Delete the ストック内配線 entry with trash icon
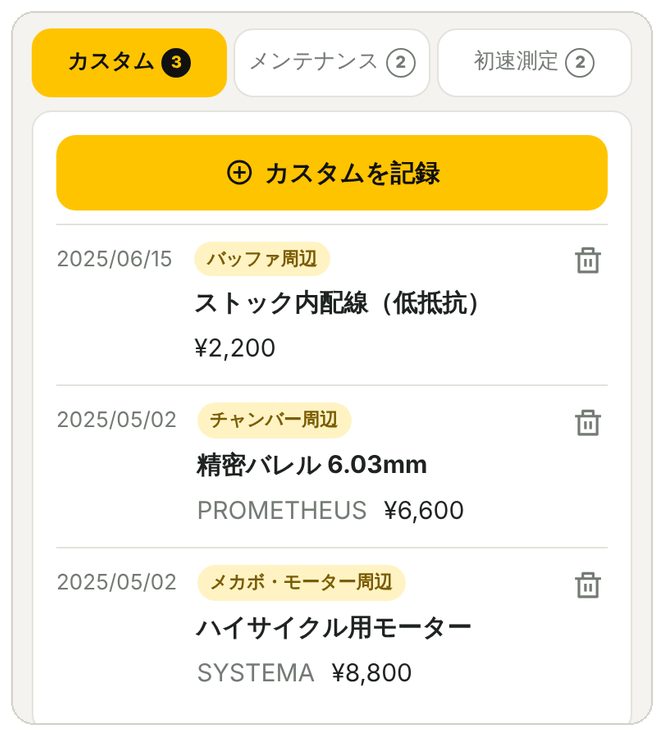This screenshot has height=736, width=664. tap(588, 260)
